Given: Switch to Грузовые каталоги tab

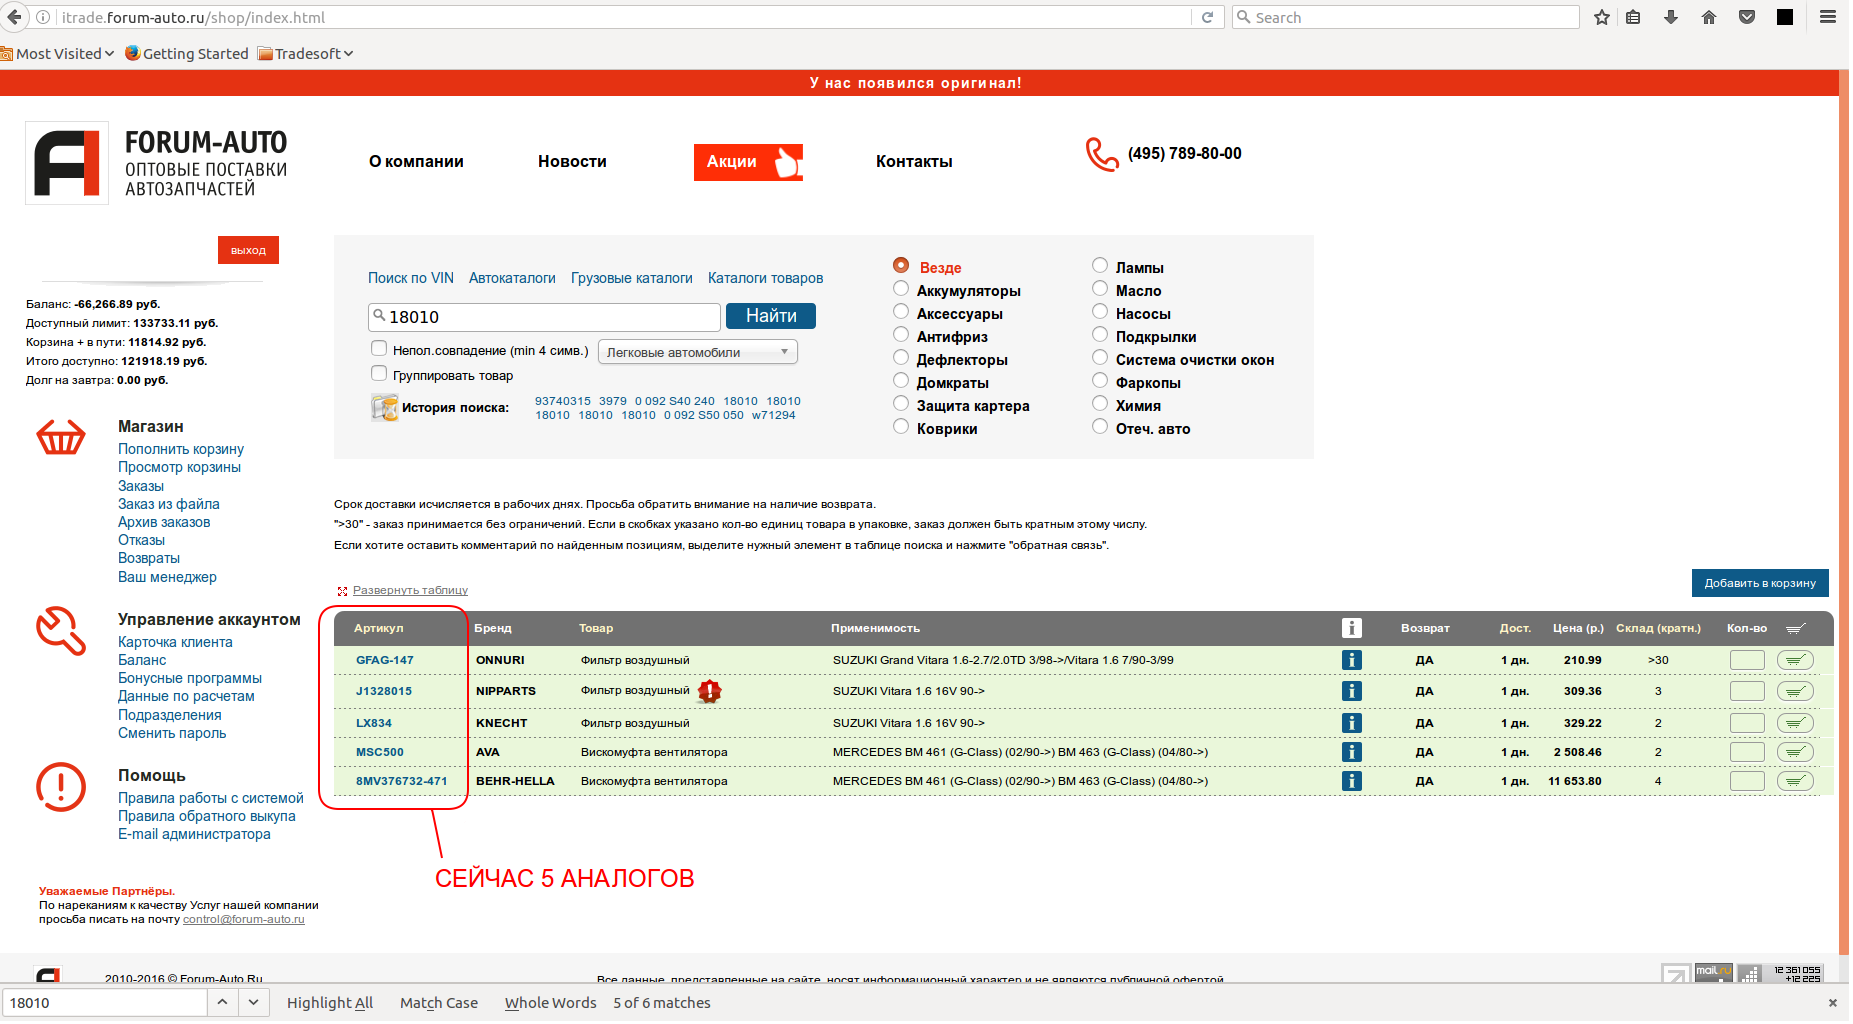Looking at the screenshot, I should pyautogui.click(x=632, y=278).
